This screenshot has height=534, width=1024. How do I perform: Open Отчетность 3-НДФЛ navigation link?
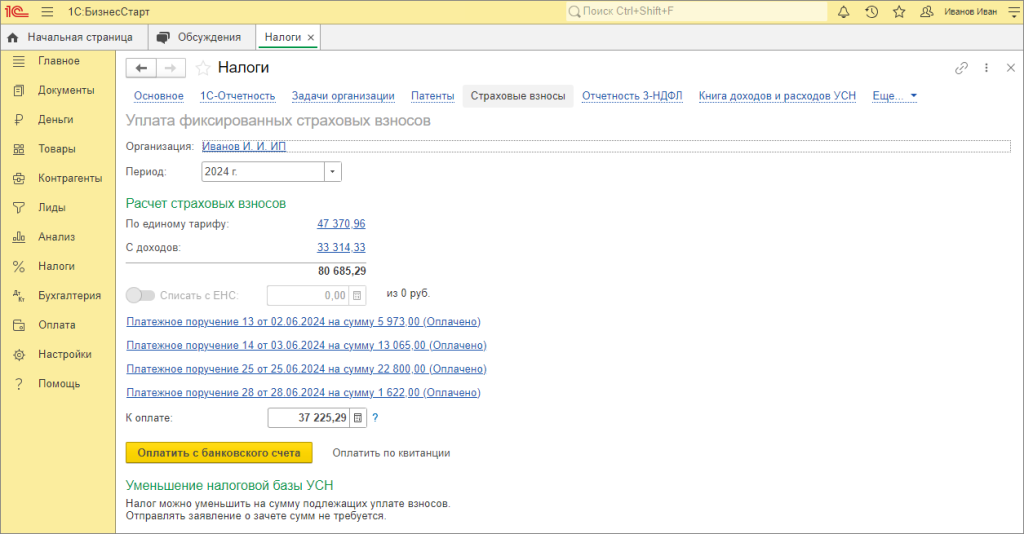pyautogui.click(x=632, y=96)
